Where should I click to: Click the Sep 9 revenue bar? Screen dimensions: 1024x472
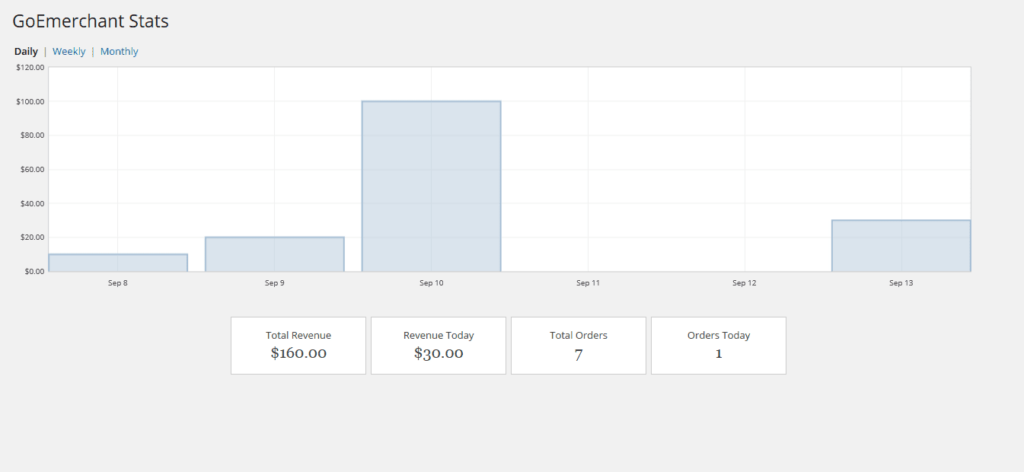pos(274,254)
